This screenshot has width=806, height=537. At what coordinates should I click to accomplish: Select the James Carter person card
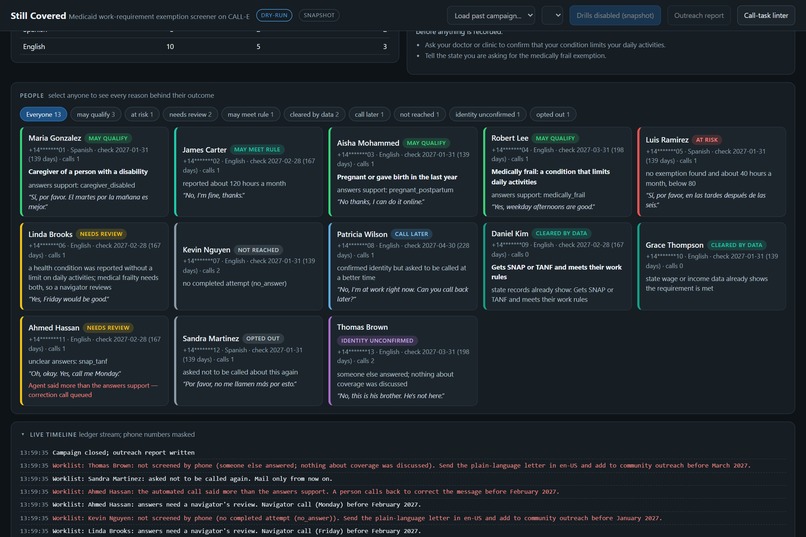[x=248, y=172]
